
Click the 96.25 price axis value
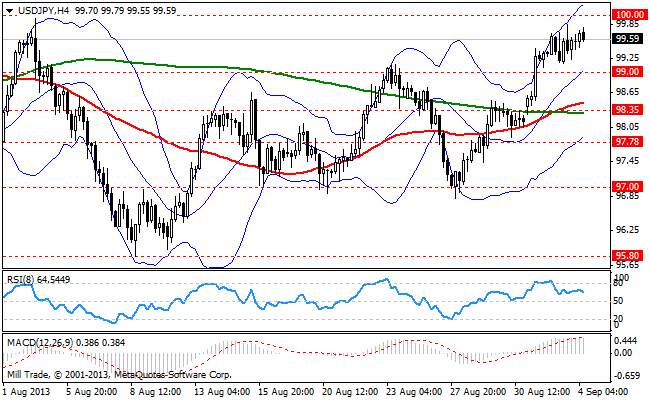[x=627, y=230]
